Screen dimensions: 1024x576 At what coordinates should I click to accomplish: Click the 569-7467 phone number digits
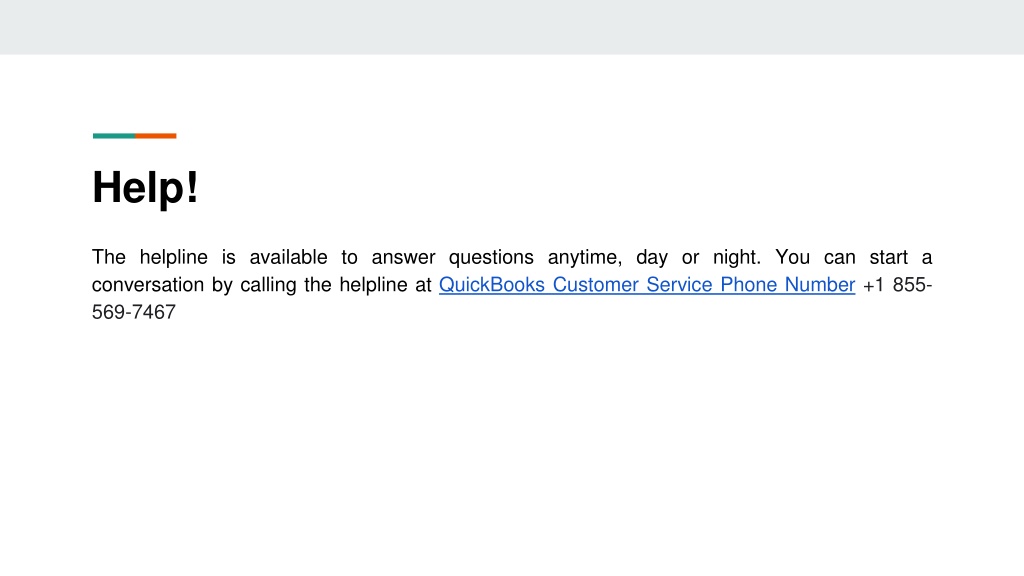(x=134, y=312)
